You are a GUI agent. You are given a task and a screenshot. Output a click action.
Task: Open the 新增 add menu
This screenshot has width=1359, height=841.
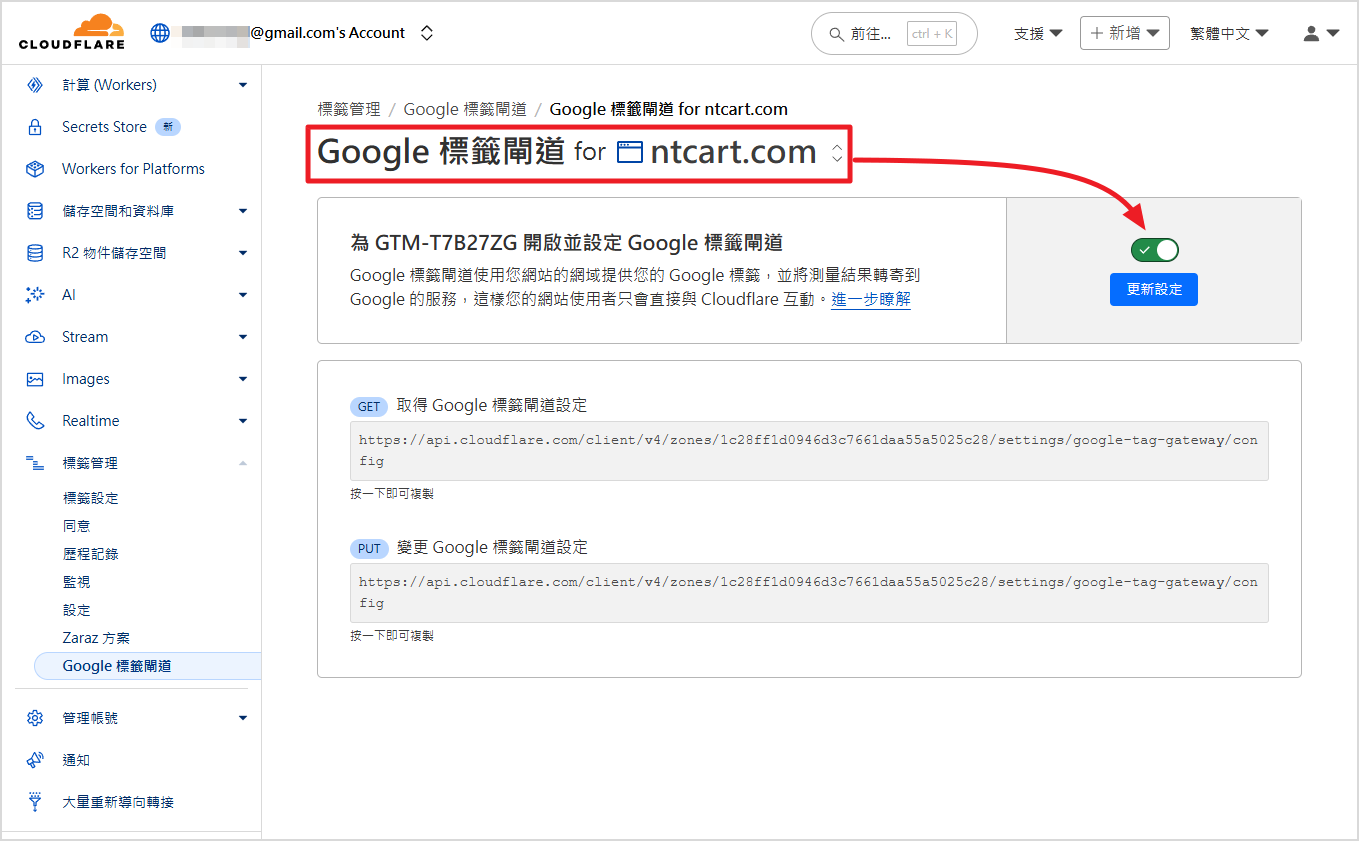(1125, 33)
